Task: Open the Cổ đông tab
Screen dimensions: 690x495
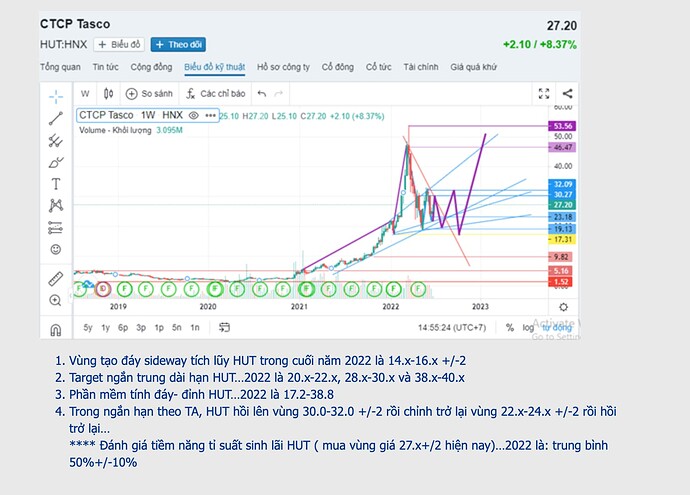Action: [338, 67]
